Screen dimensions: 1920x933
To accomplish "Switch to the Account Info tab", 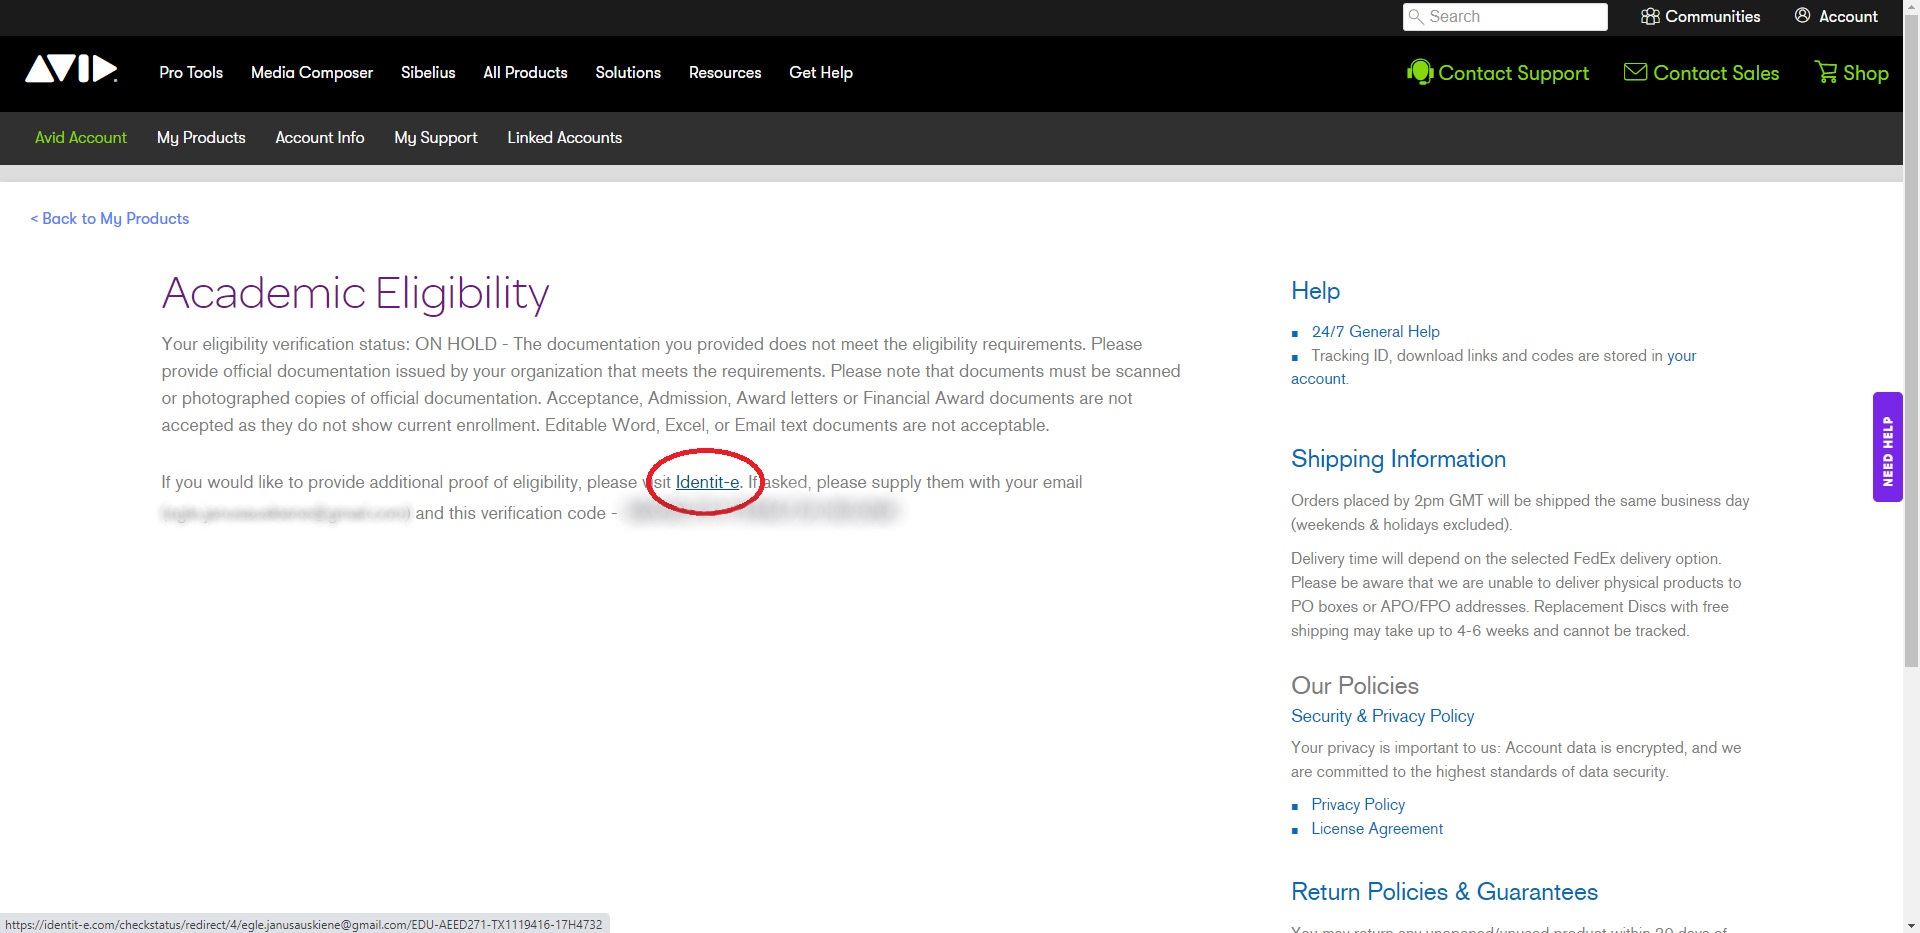I will tap(320, 137).
